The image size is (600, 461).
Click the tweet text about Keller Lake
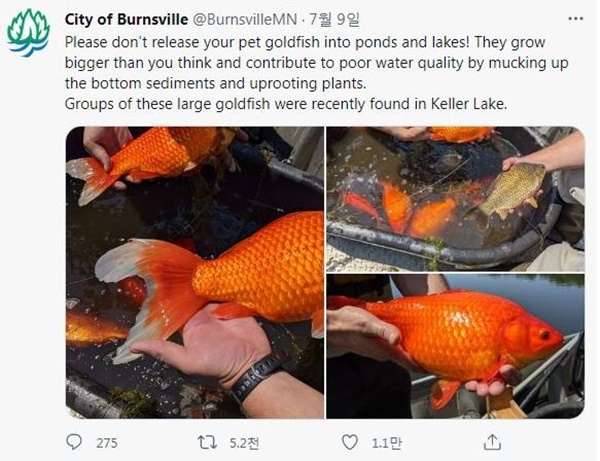(x=286, y=104)
